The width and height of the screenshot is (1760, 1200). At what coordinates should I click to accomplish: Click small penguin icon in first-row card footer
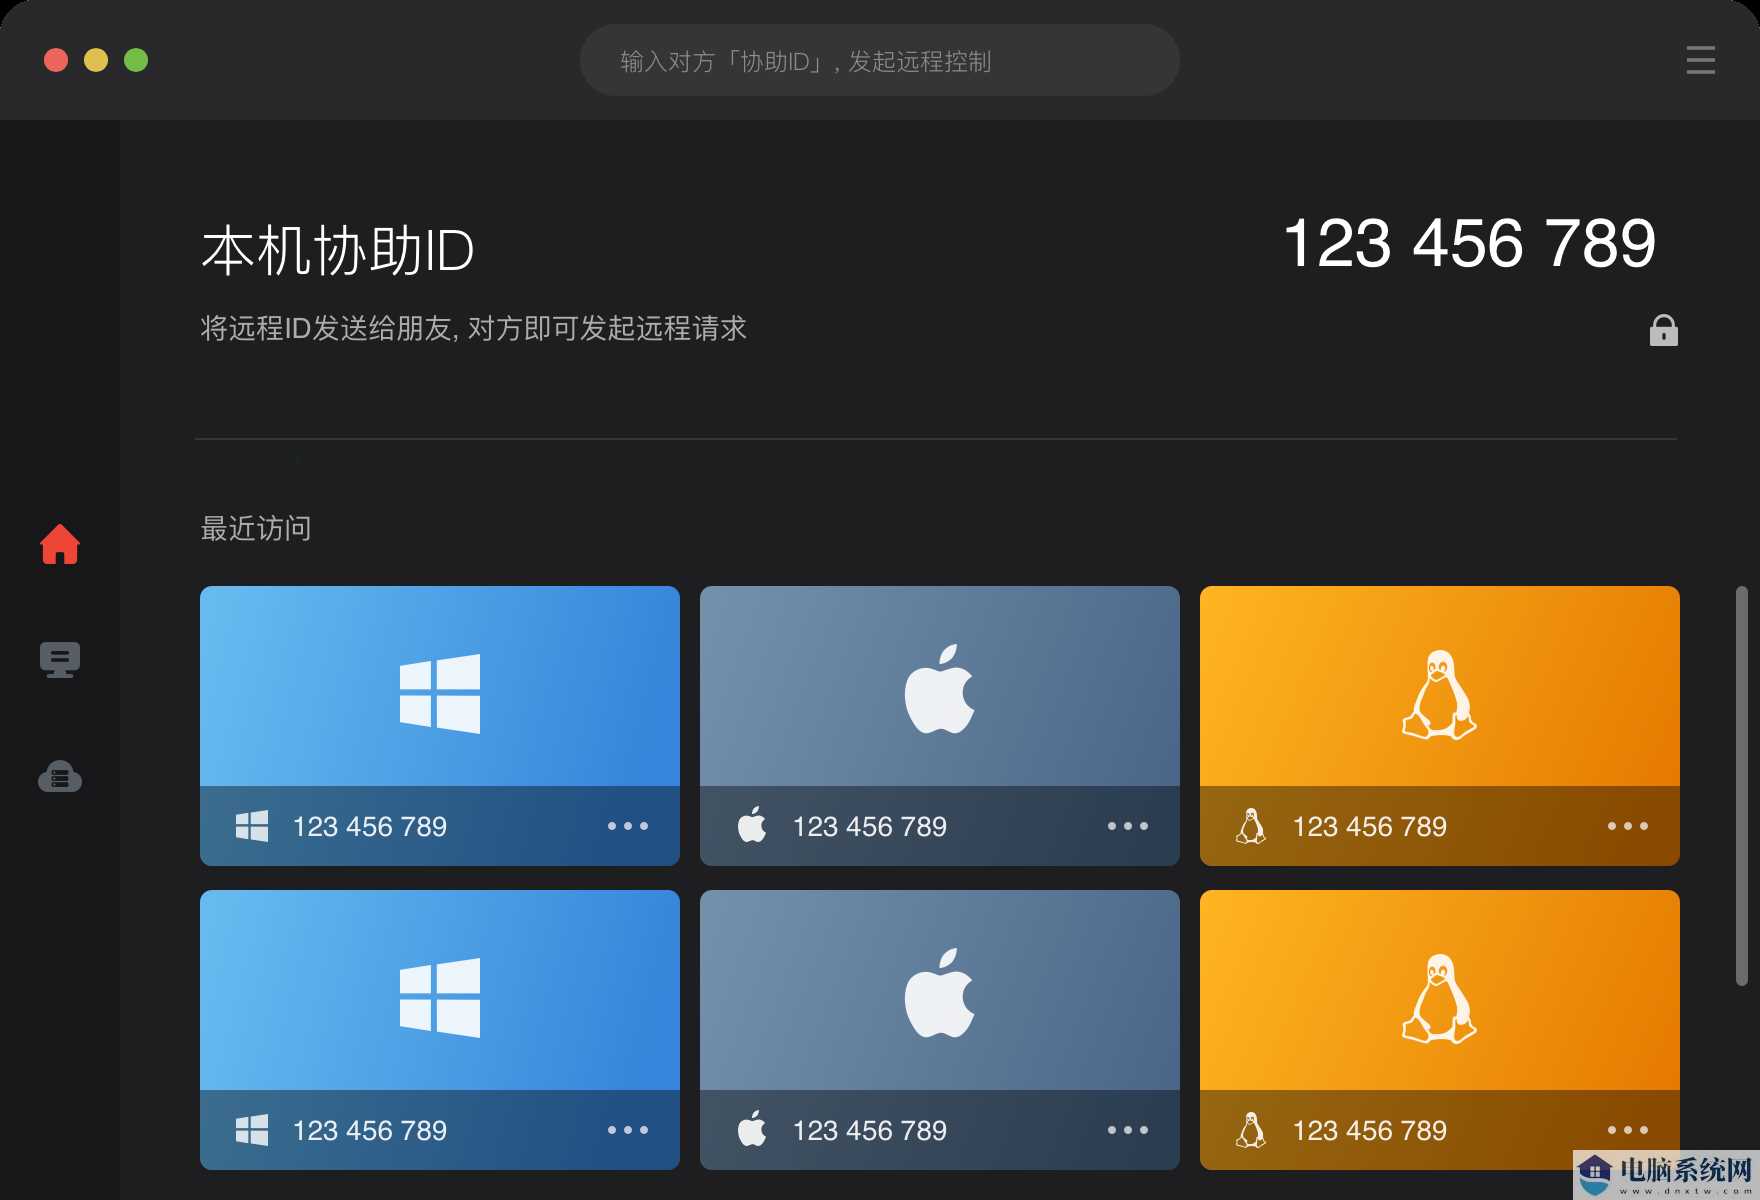click(1251, 826)
